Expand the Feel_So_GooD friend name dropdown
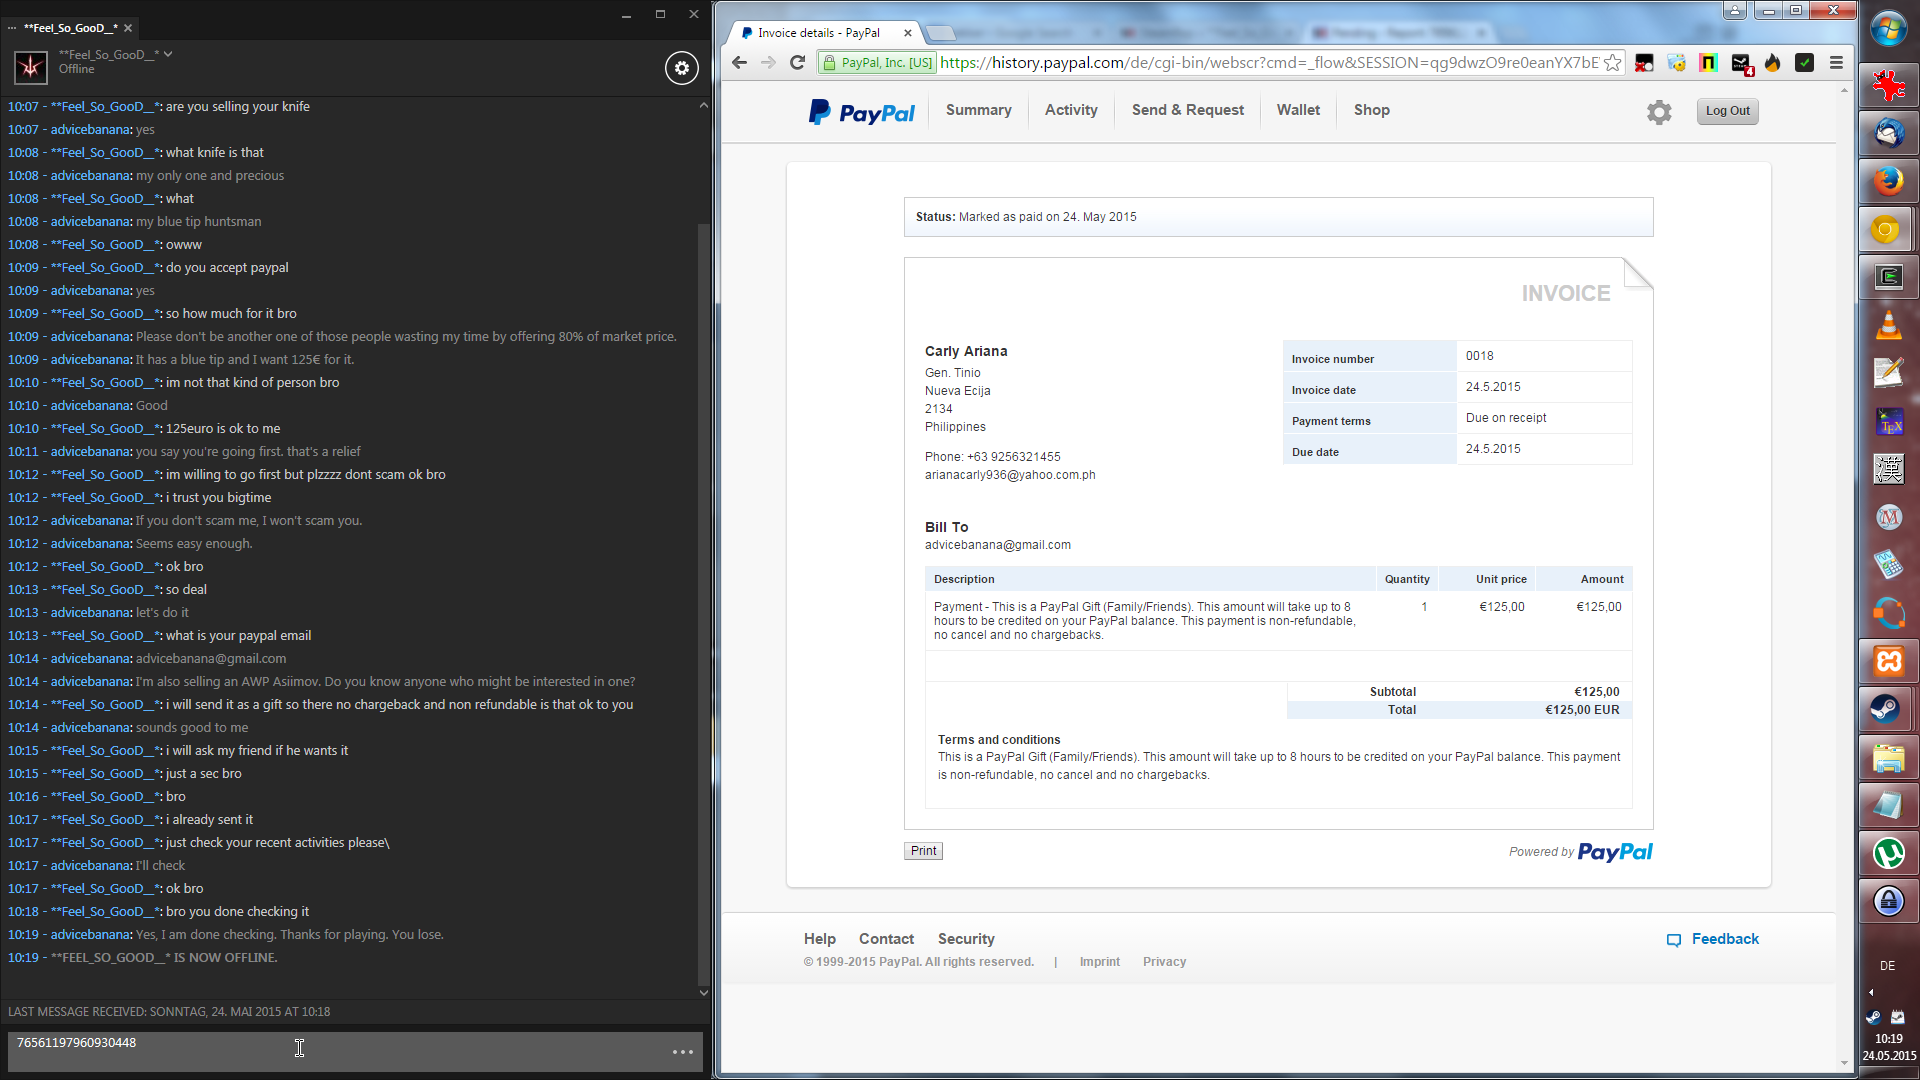 [168, 54]
